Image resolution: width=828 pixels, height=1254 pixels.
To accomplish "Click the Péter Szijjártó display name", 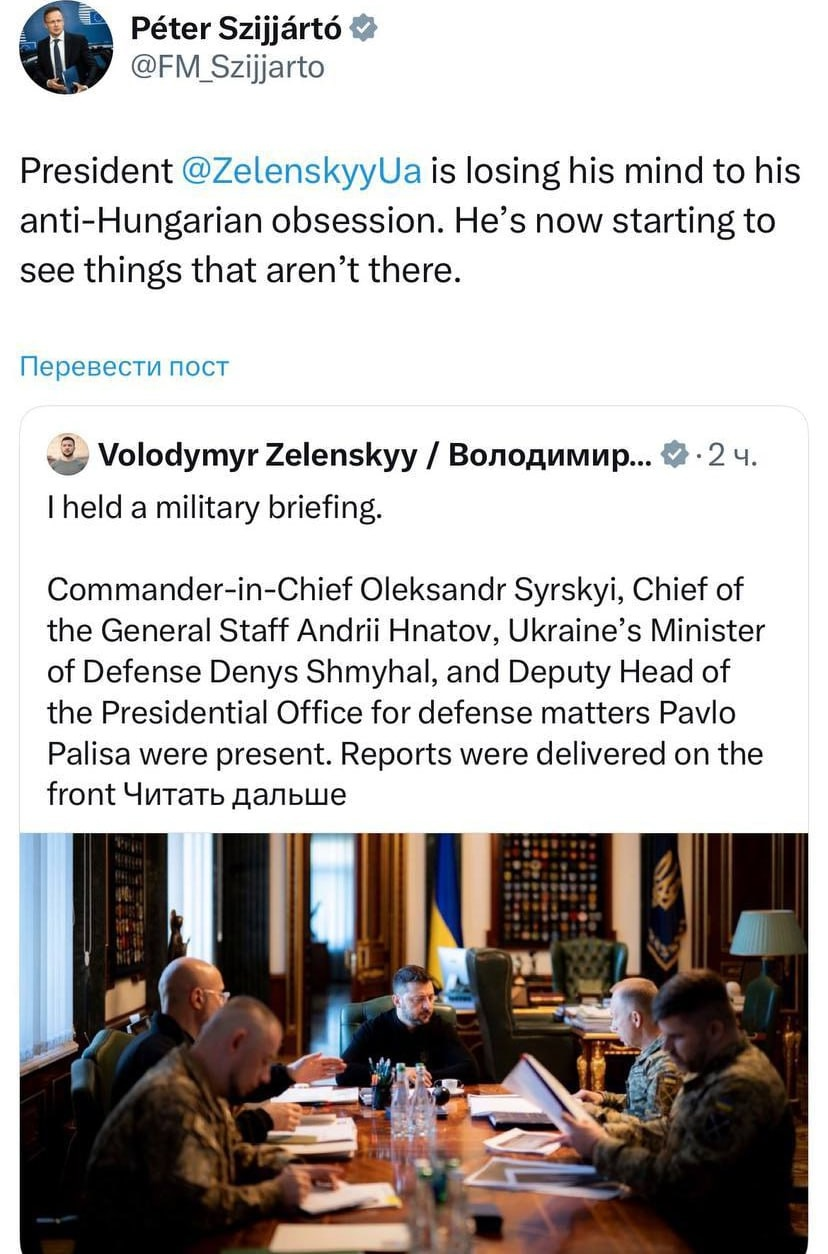I will point(236,29).
